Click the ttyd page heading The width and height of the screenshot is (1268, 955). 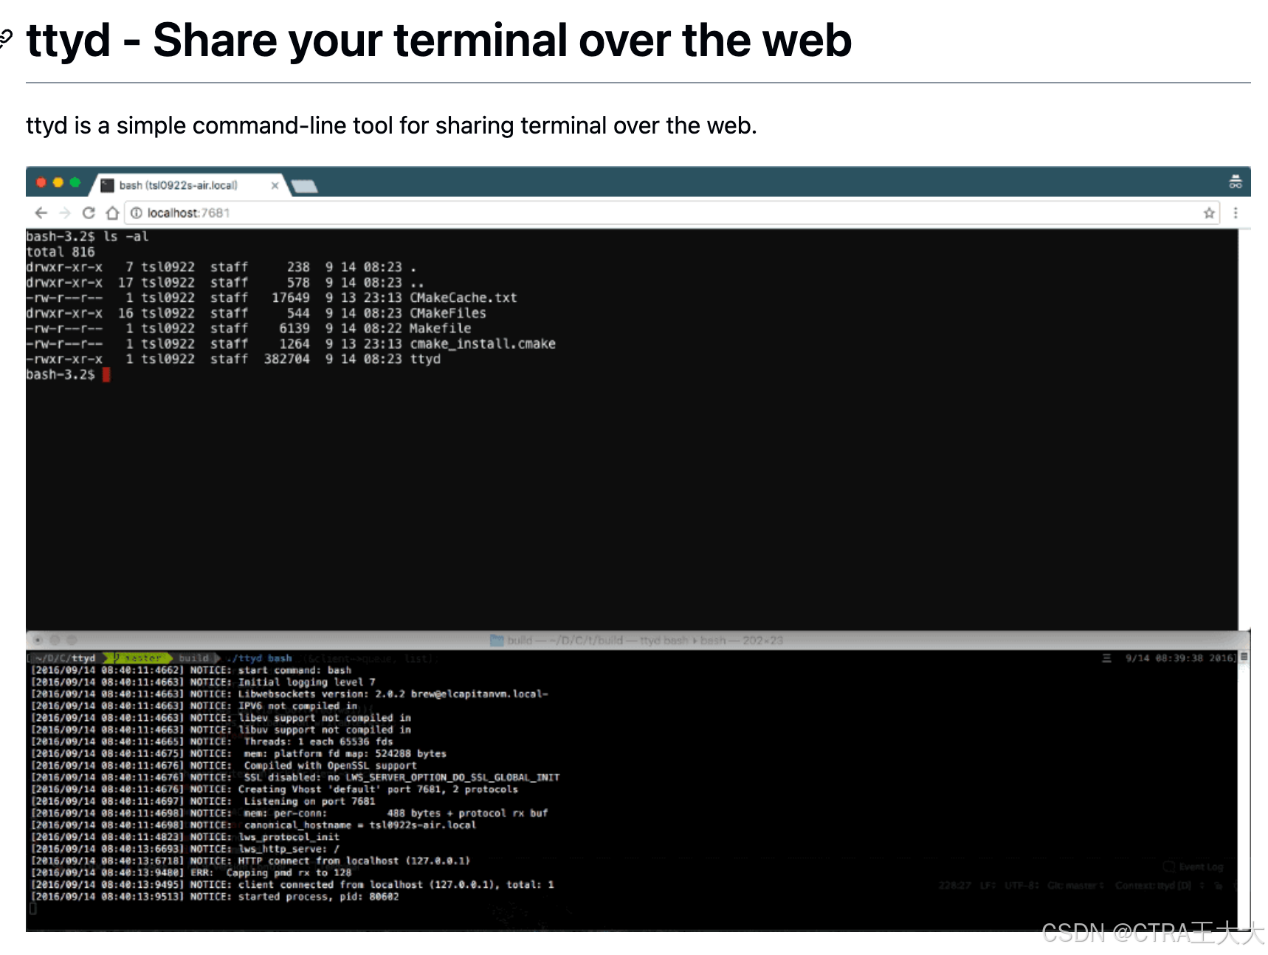(439, 41)
